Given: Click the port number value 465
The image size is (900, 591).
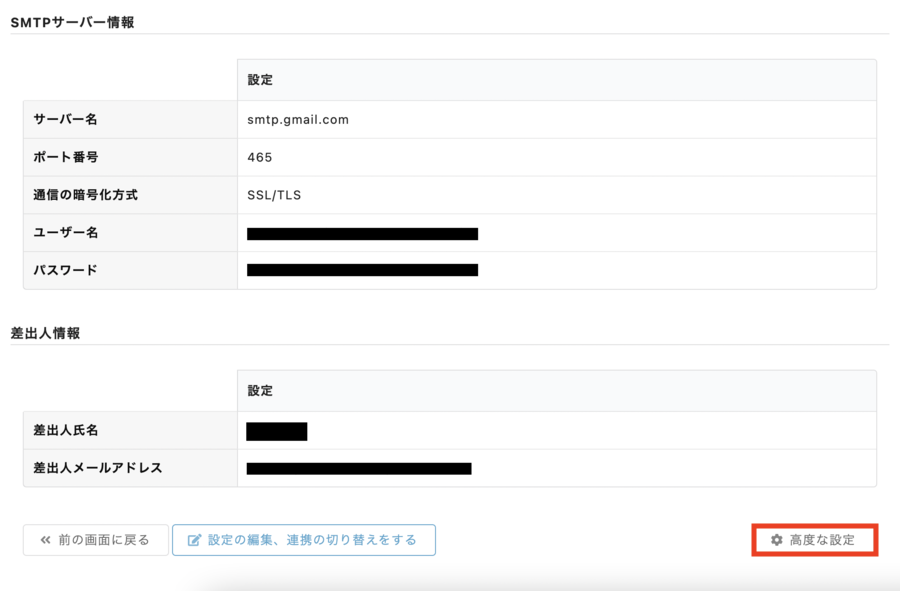Looking at the screenshot, I should (260, 157).
